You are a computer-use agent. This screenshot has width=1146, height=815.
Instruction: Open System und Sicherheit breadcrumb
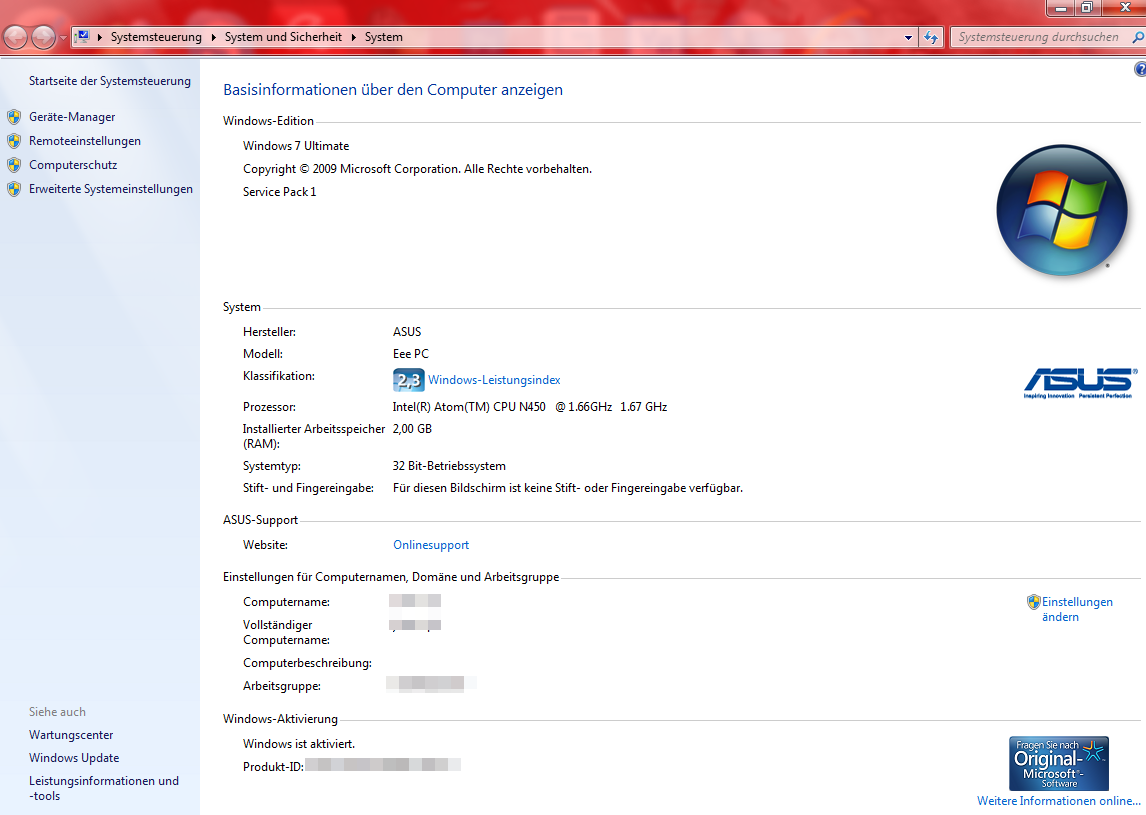coord(283,37)
